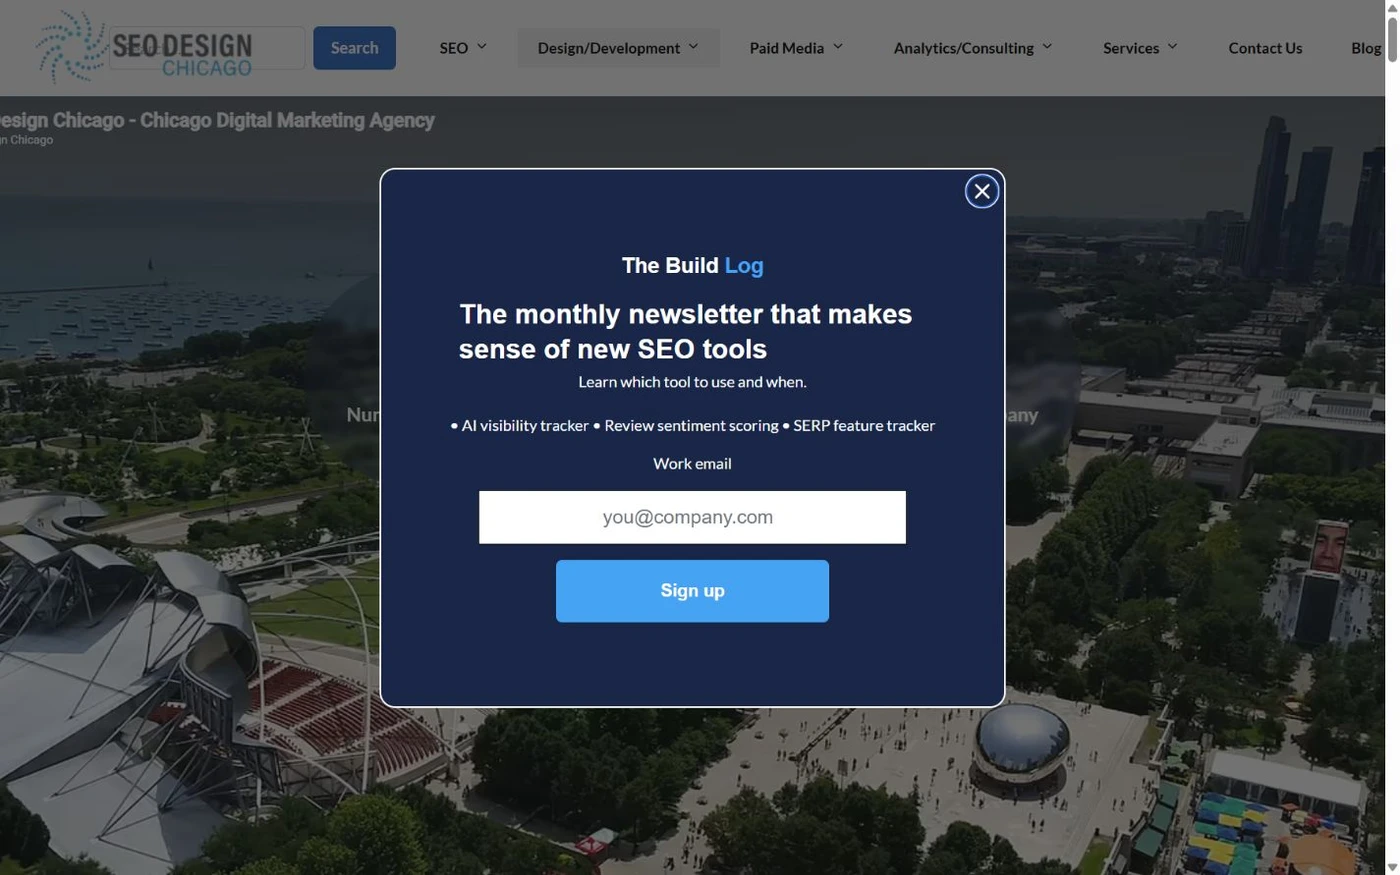Click the 'Work email' label
This screenshot has height=875, width=1400.
click(692, 464)
